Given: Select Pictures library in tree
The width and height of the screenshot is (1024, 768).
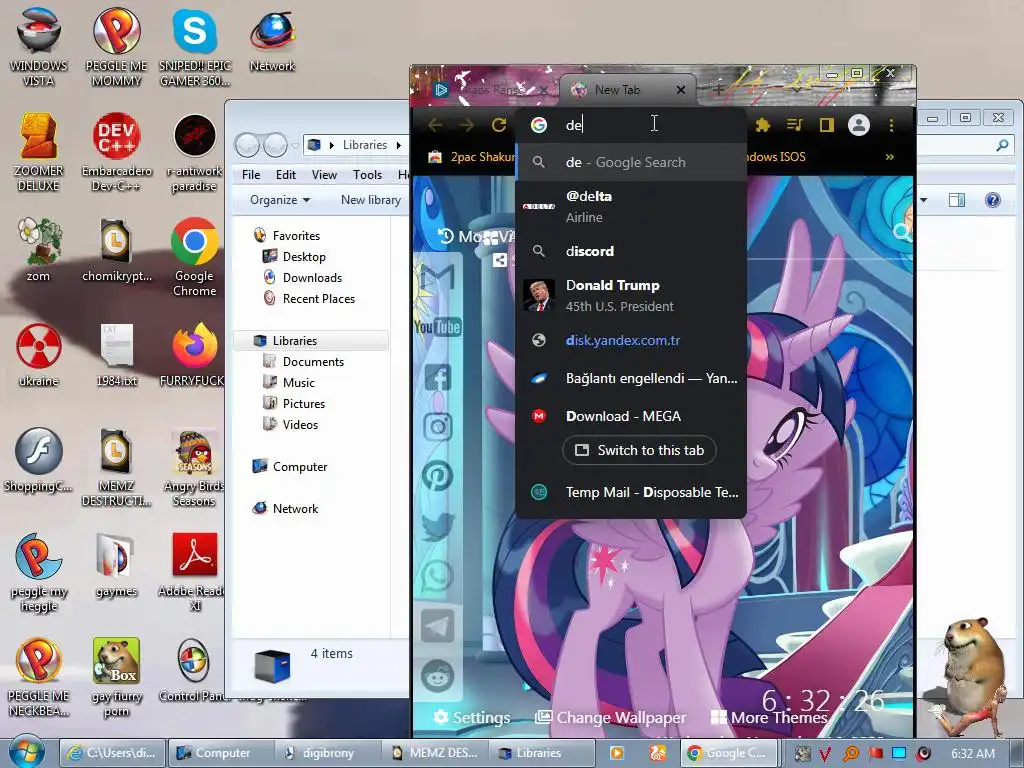Looking at the screenshot, I should click(x=304, y=404).
